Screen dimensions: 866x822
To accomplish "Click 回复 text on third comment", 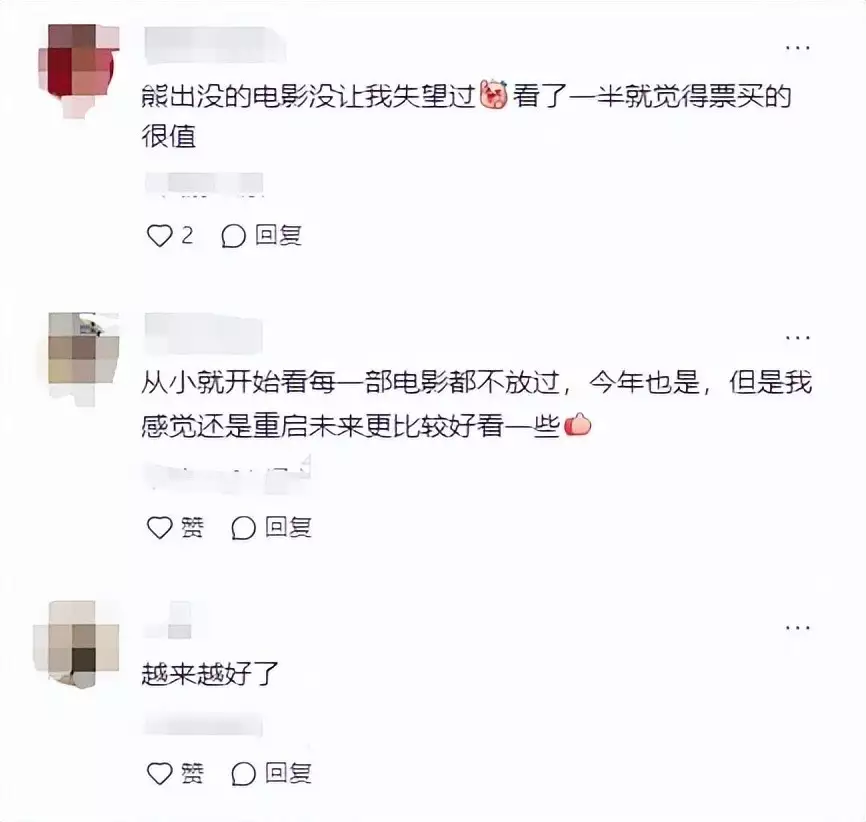I will [x=288, y=773].
